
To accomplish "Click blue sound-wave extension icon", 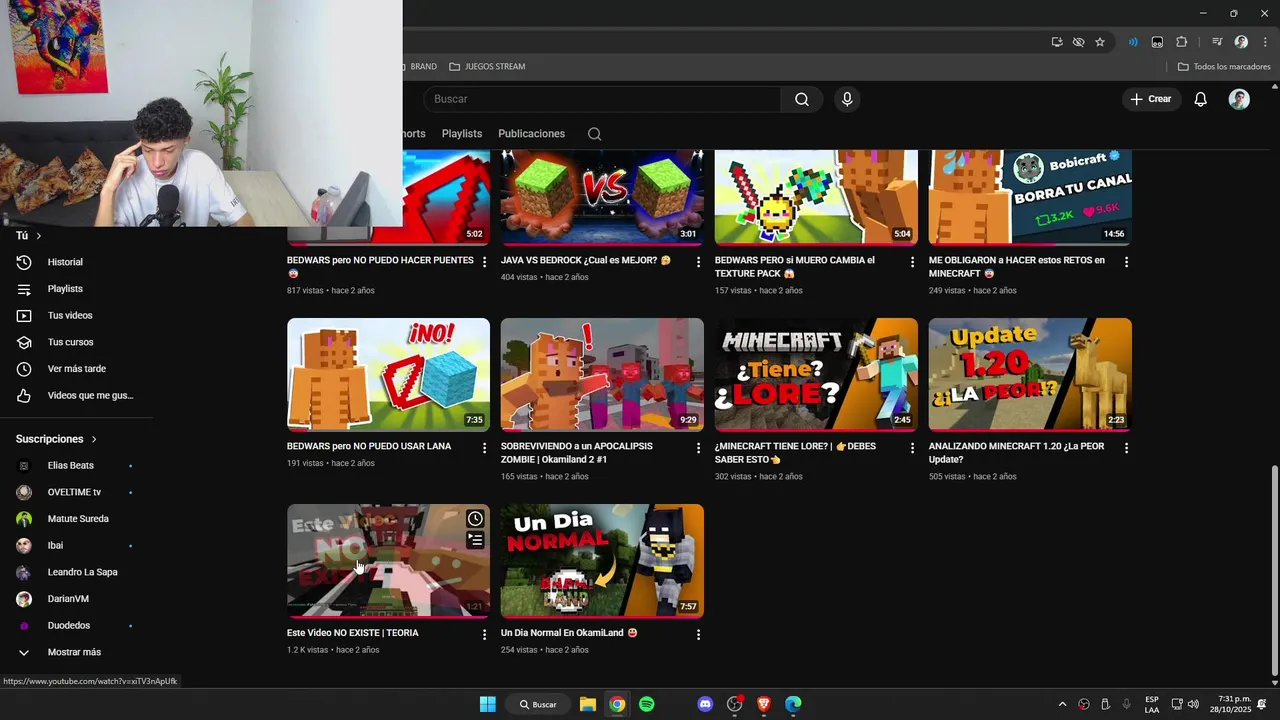I will 1133,42.
